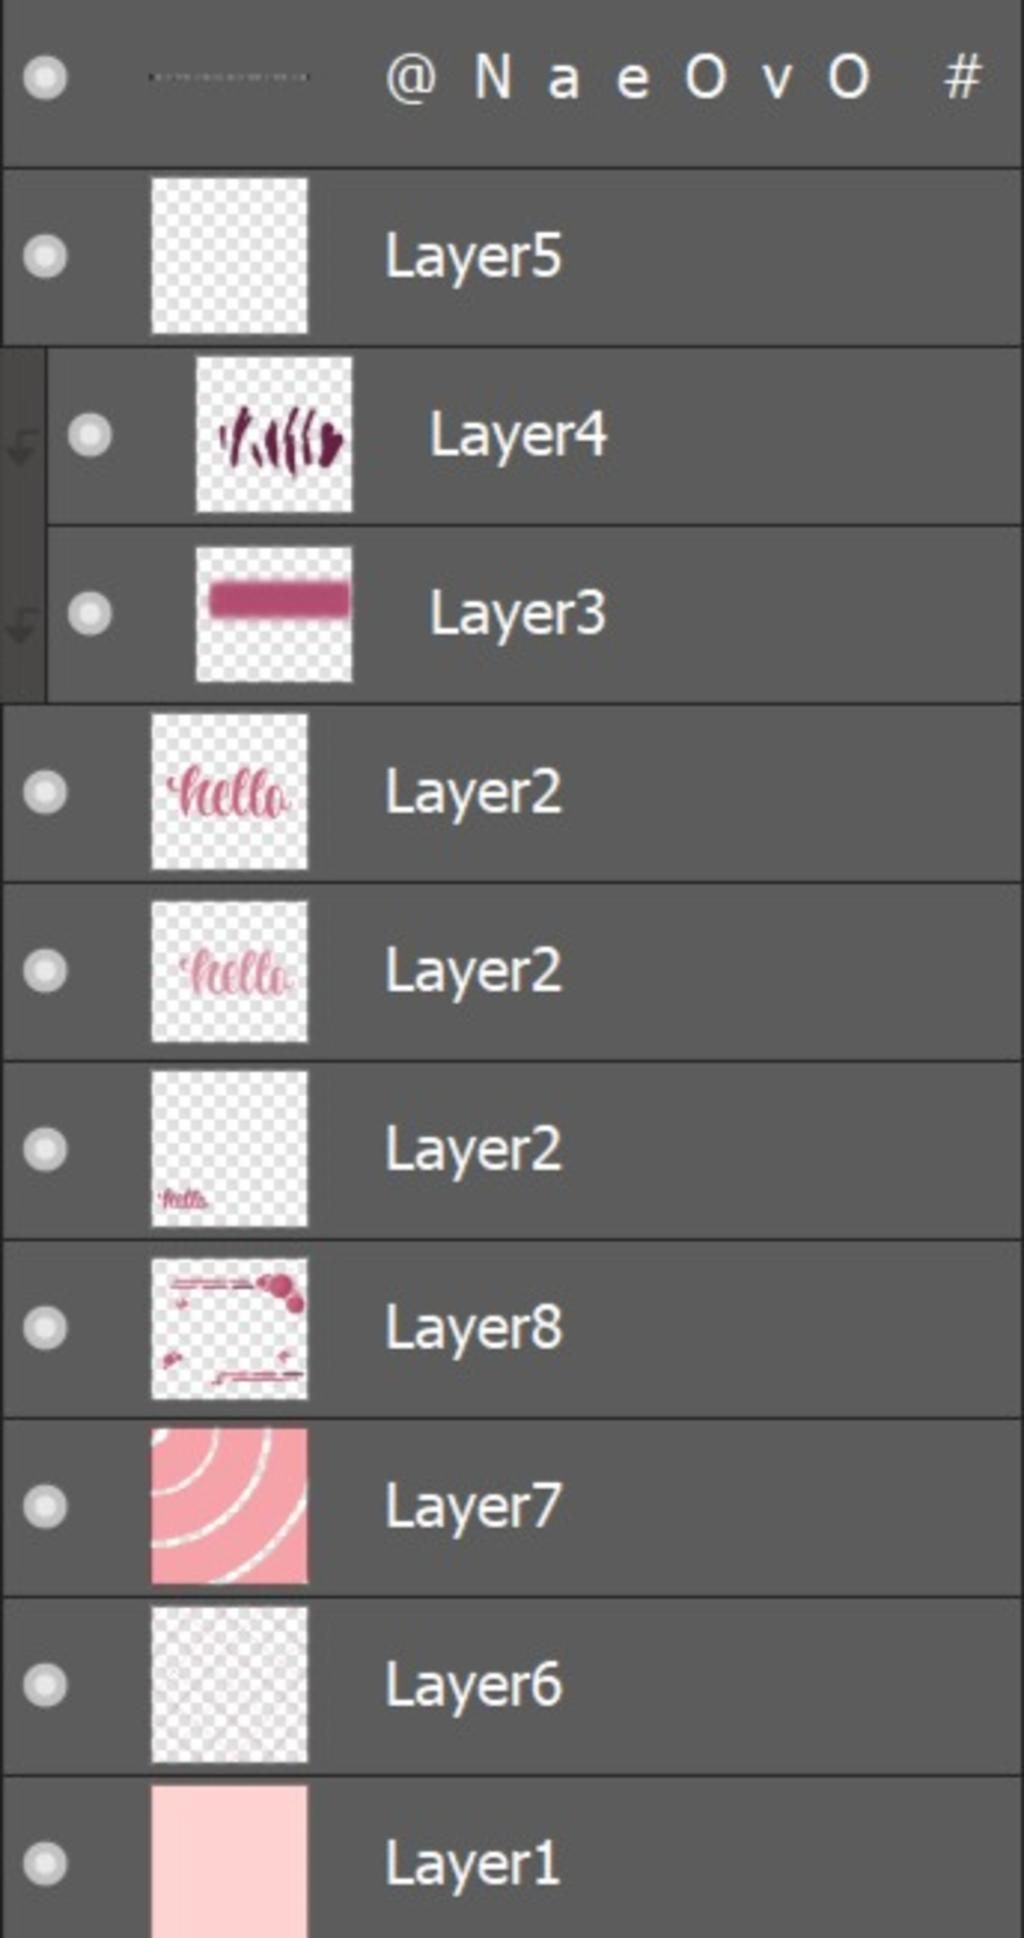Image resolution: width=1024 pixels, height=1938 pixels.
Task: Click the clipping arrow beside Layer3
Action: [x=21, y=625]
